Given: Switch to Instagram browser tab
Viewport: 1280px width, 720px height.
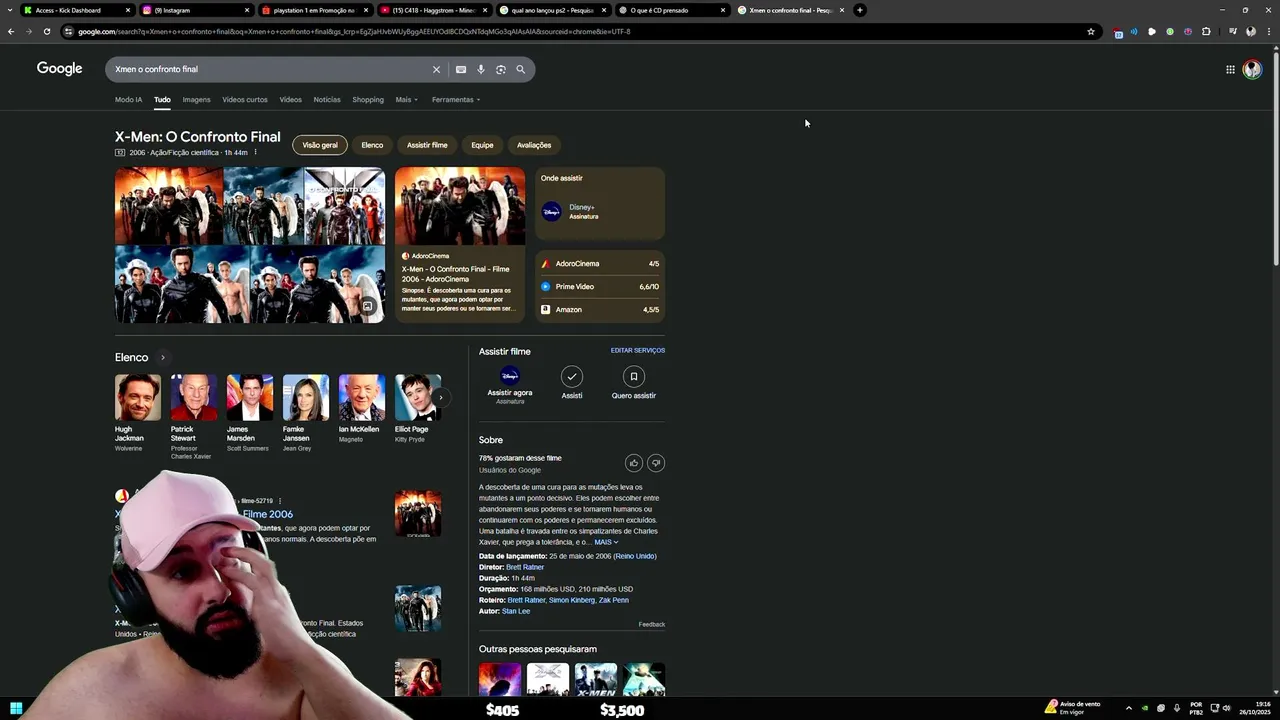Looking at the screenshot, I should coord(195,10).
